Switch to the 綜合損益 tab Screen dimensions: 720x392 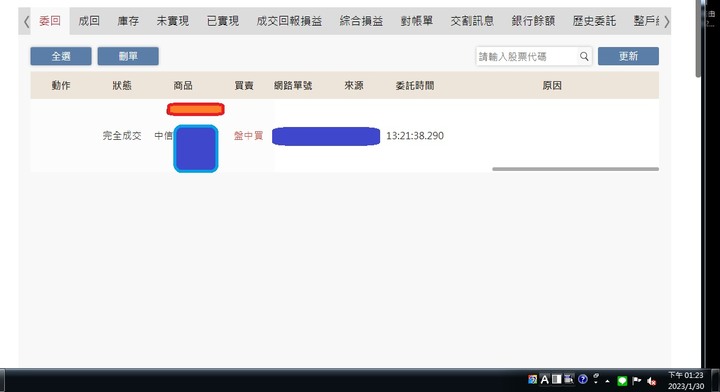tap(361, 21)
